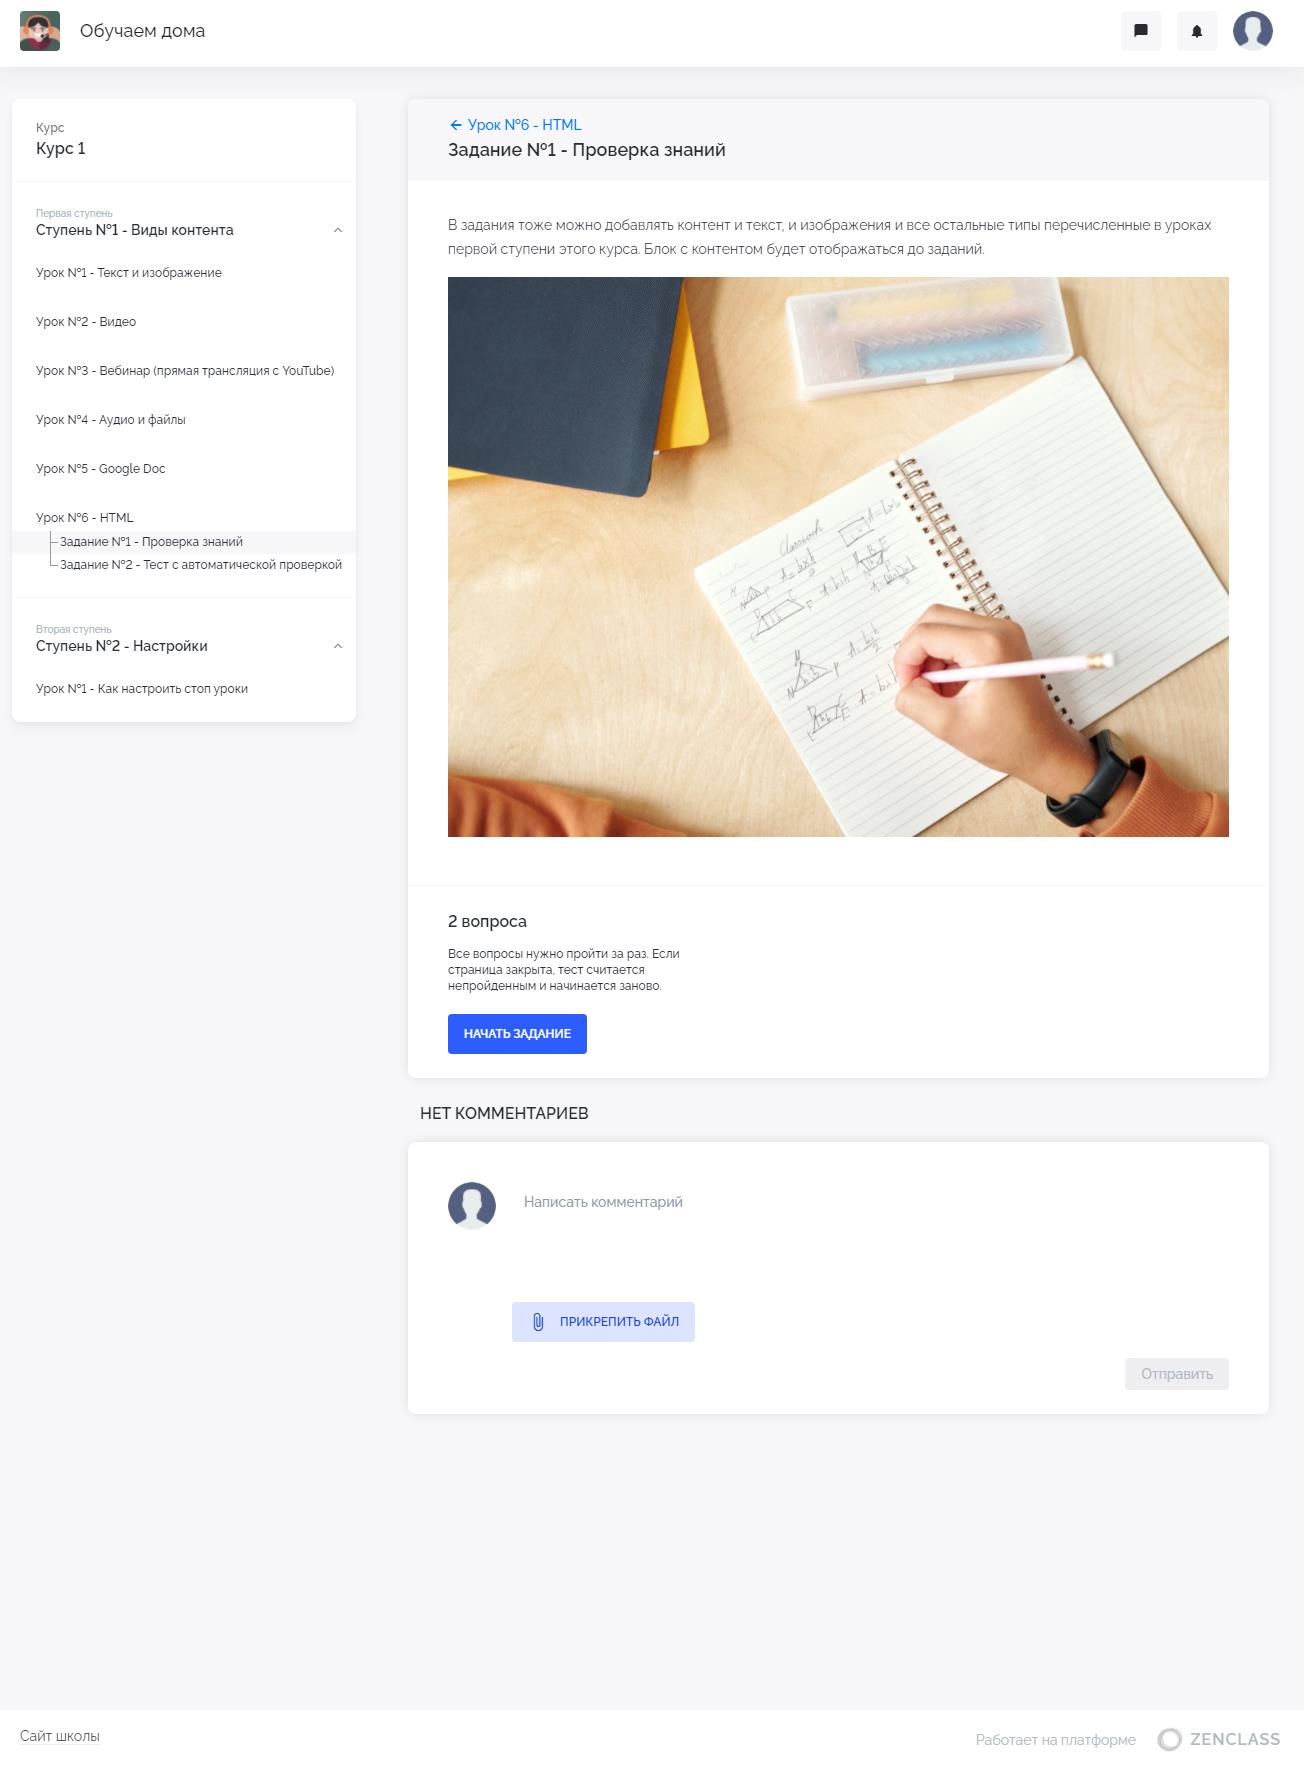Collapse Ступень №1 - Виды контента section

coord(337,230)
